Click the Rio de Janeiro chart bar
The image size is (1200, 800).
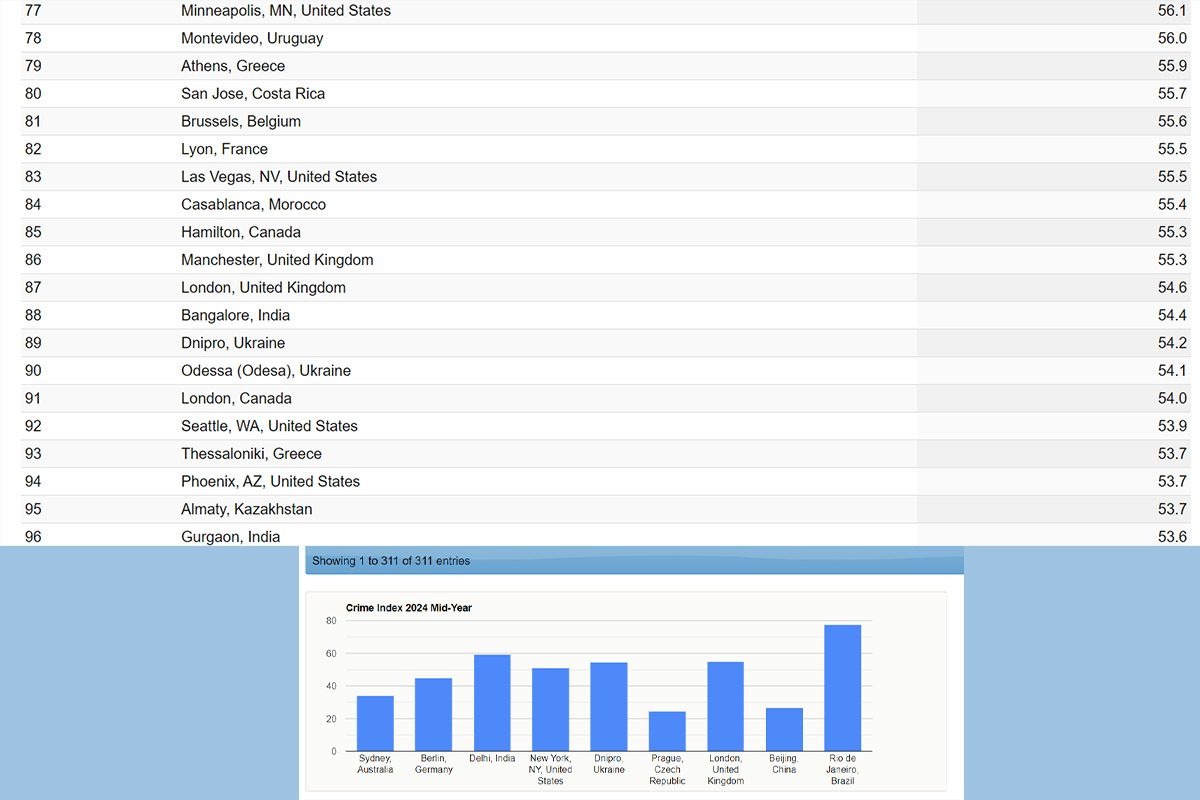pyautogui.click(x=842, y=688)
